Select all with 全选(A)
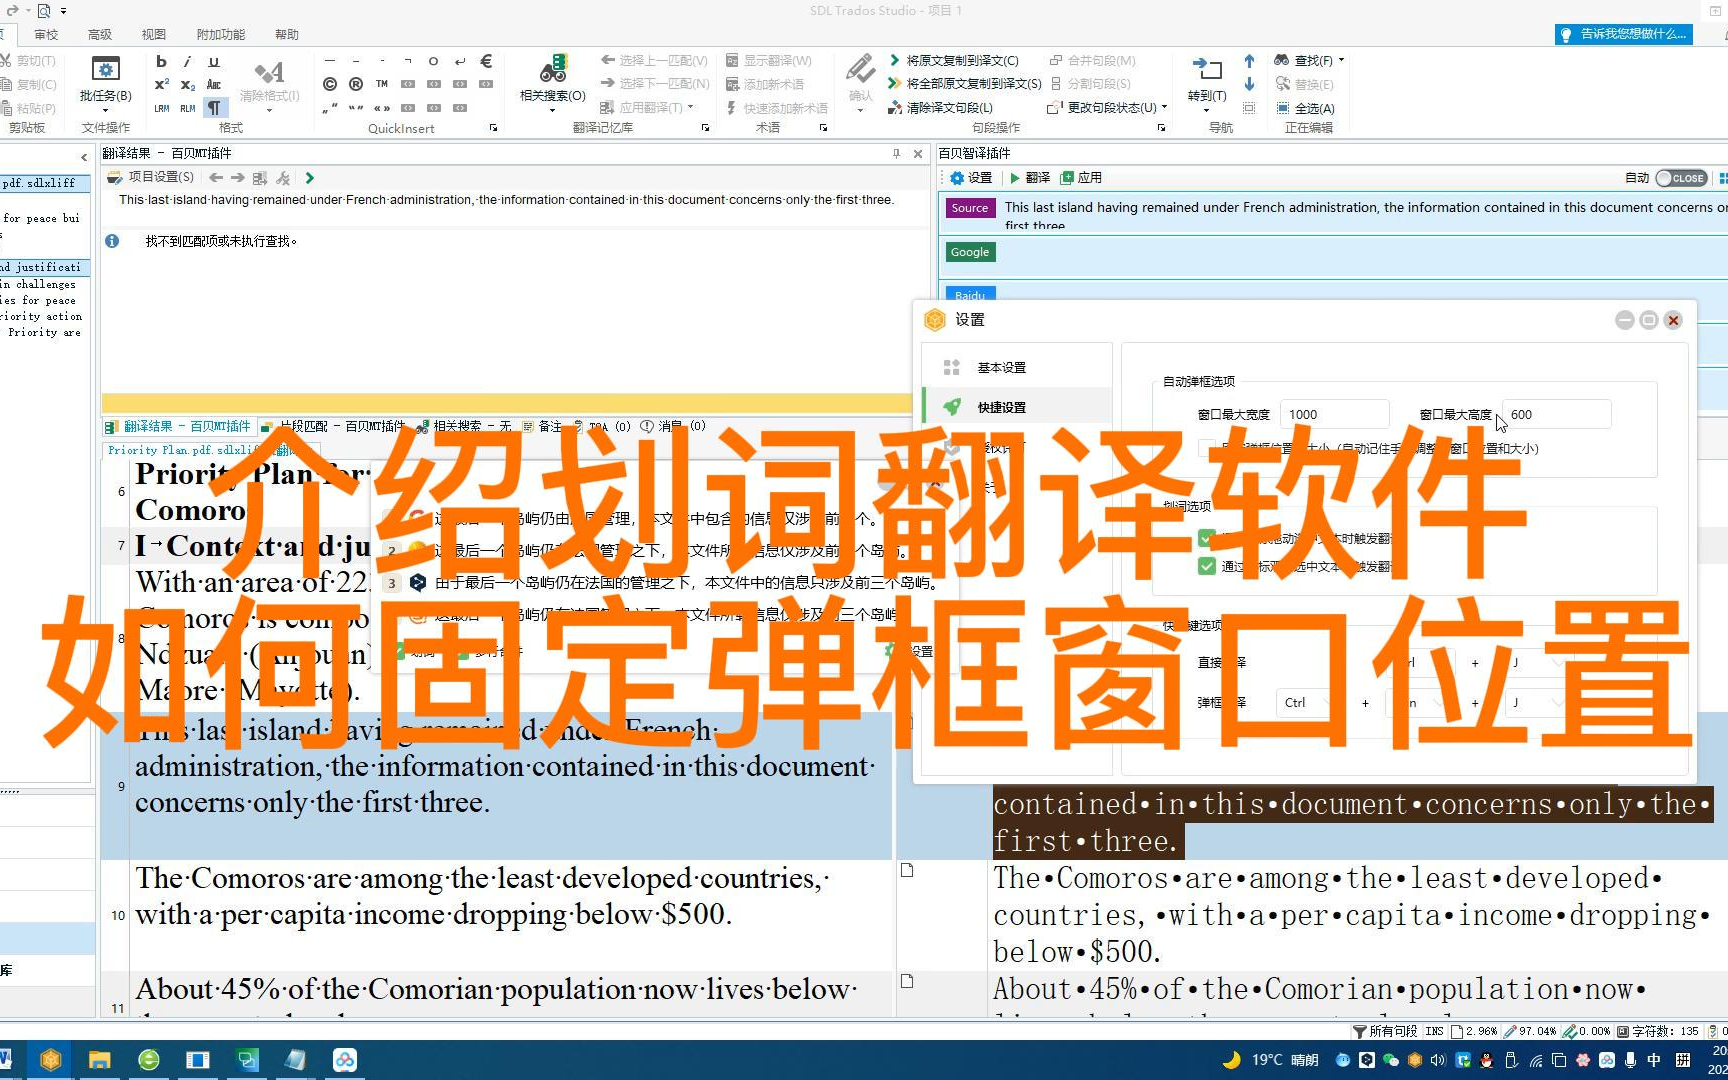Image resolution: width=1728 pixels, height=1080 pixels. coord(1305,108)
